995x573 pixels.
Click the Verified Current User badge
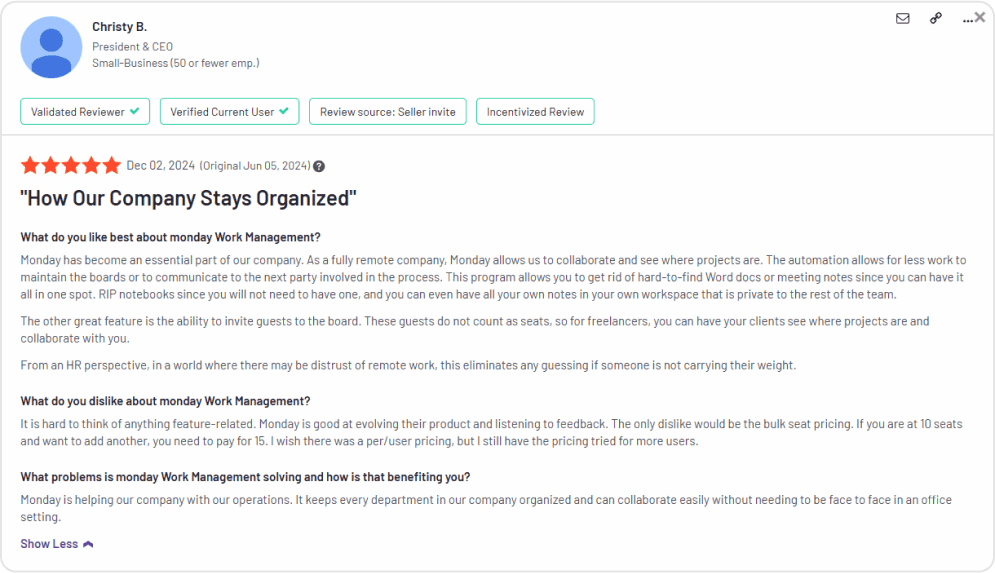[x=229, y=112]
